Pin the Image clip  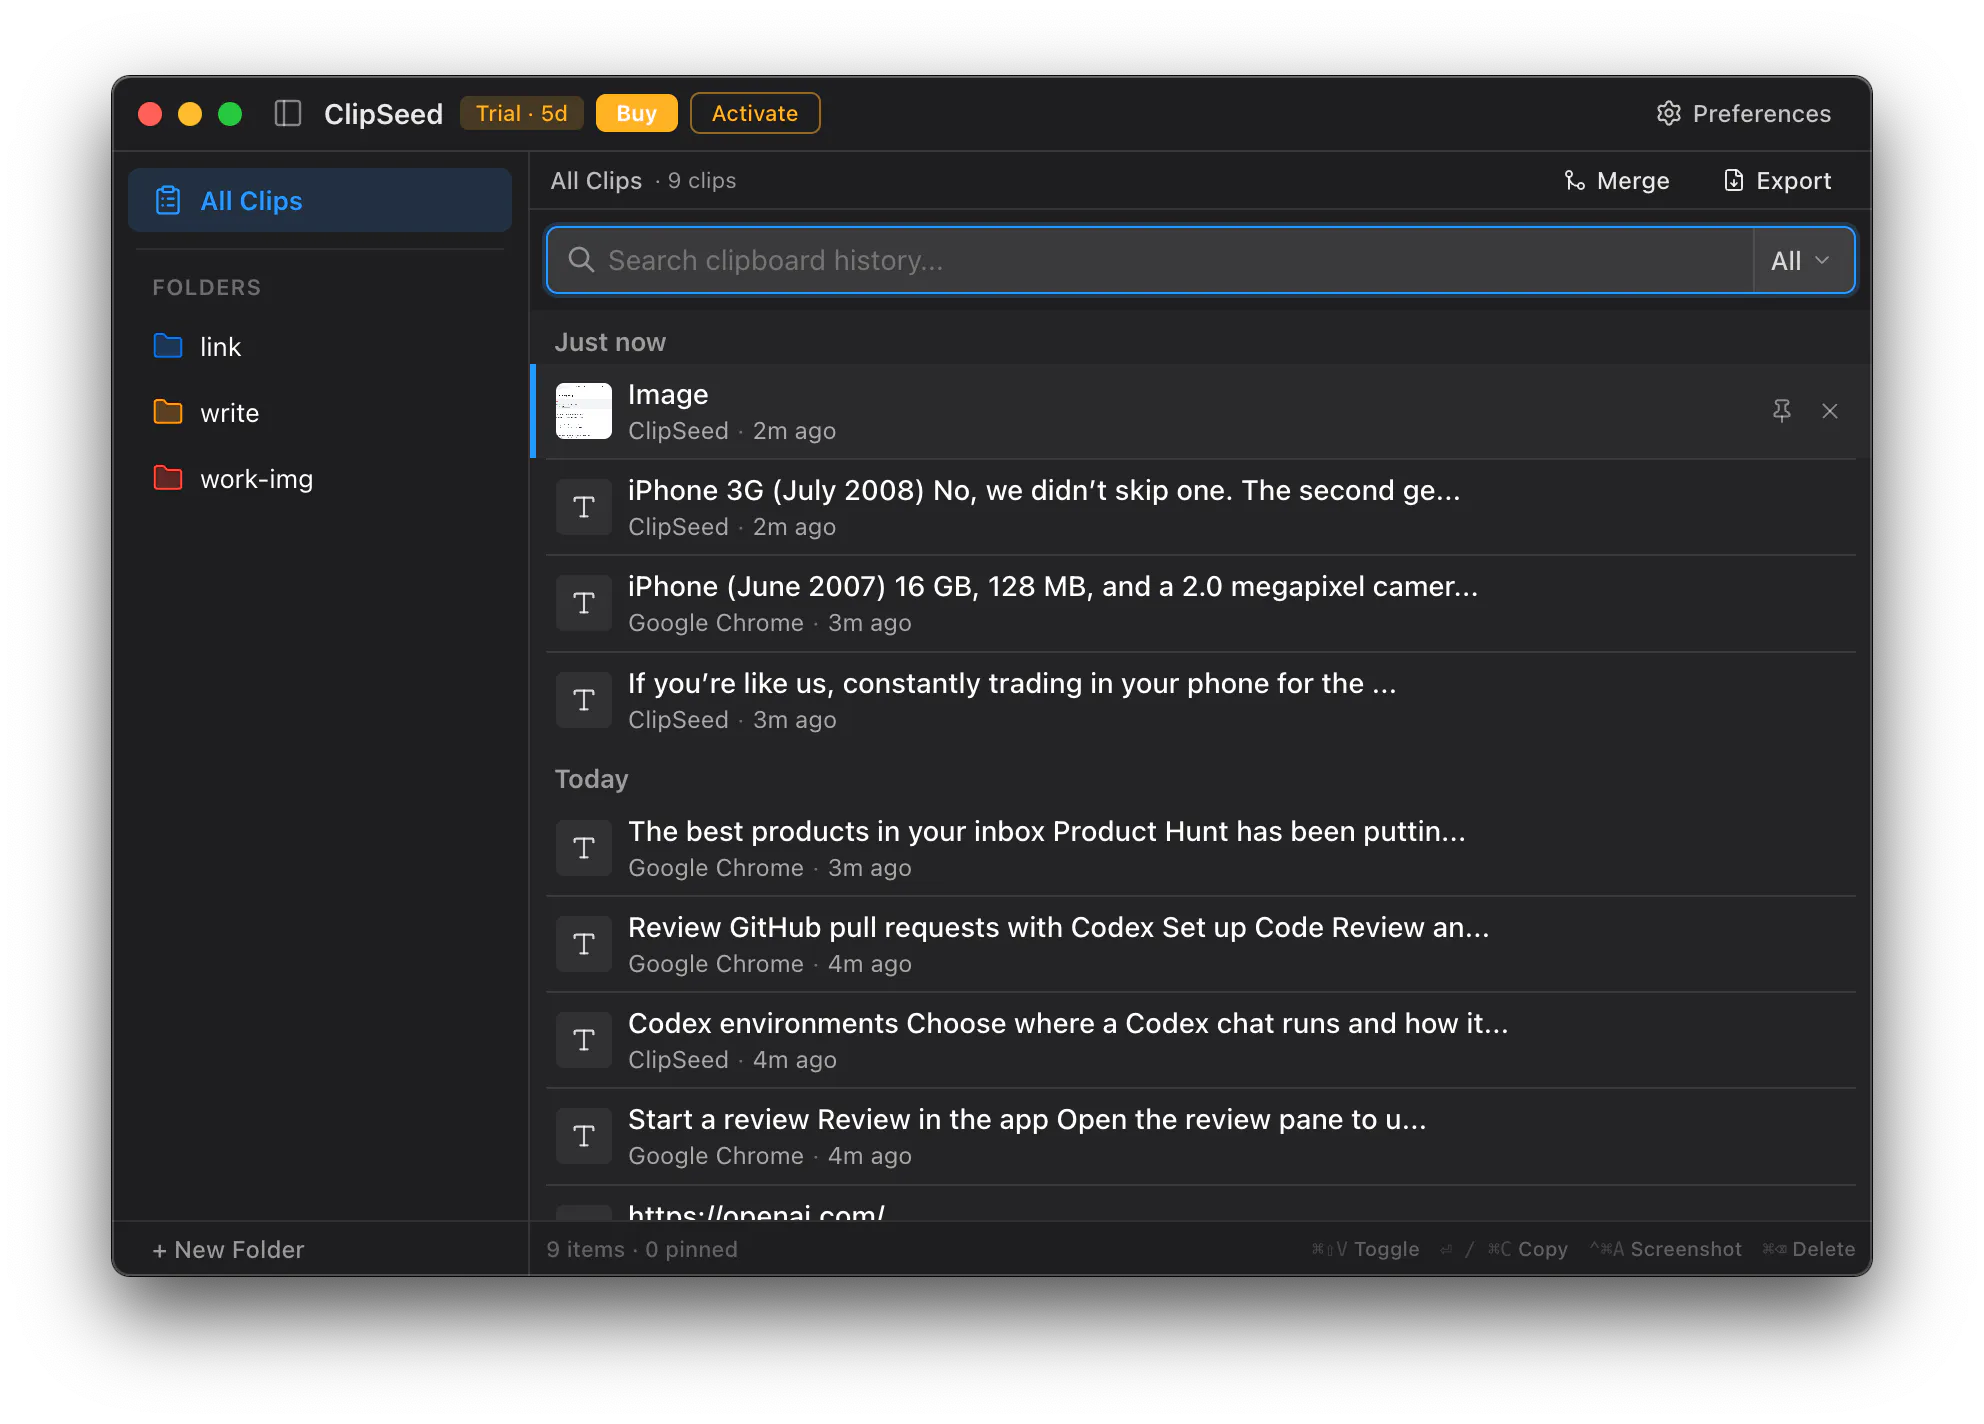pyautogui.click(x=1782, y=411)
